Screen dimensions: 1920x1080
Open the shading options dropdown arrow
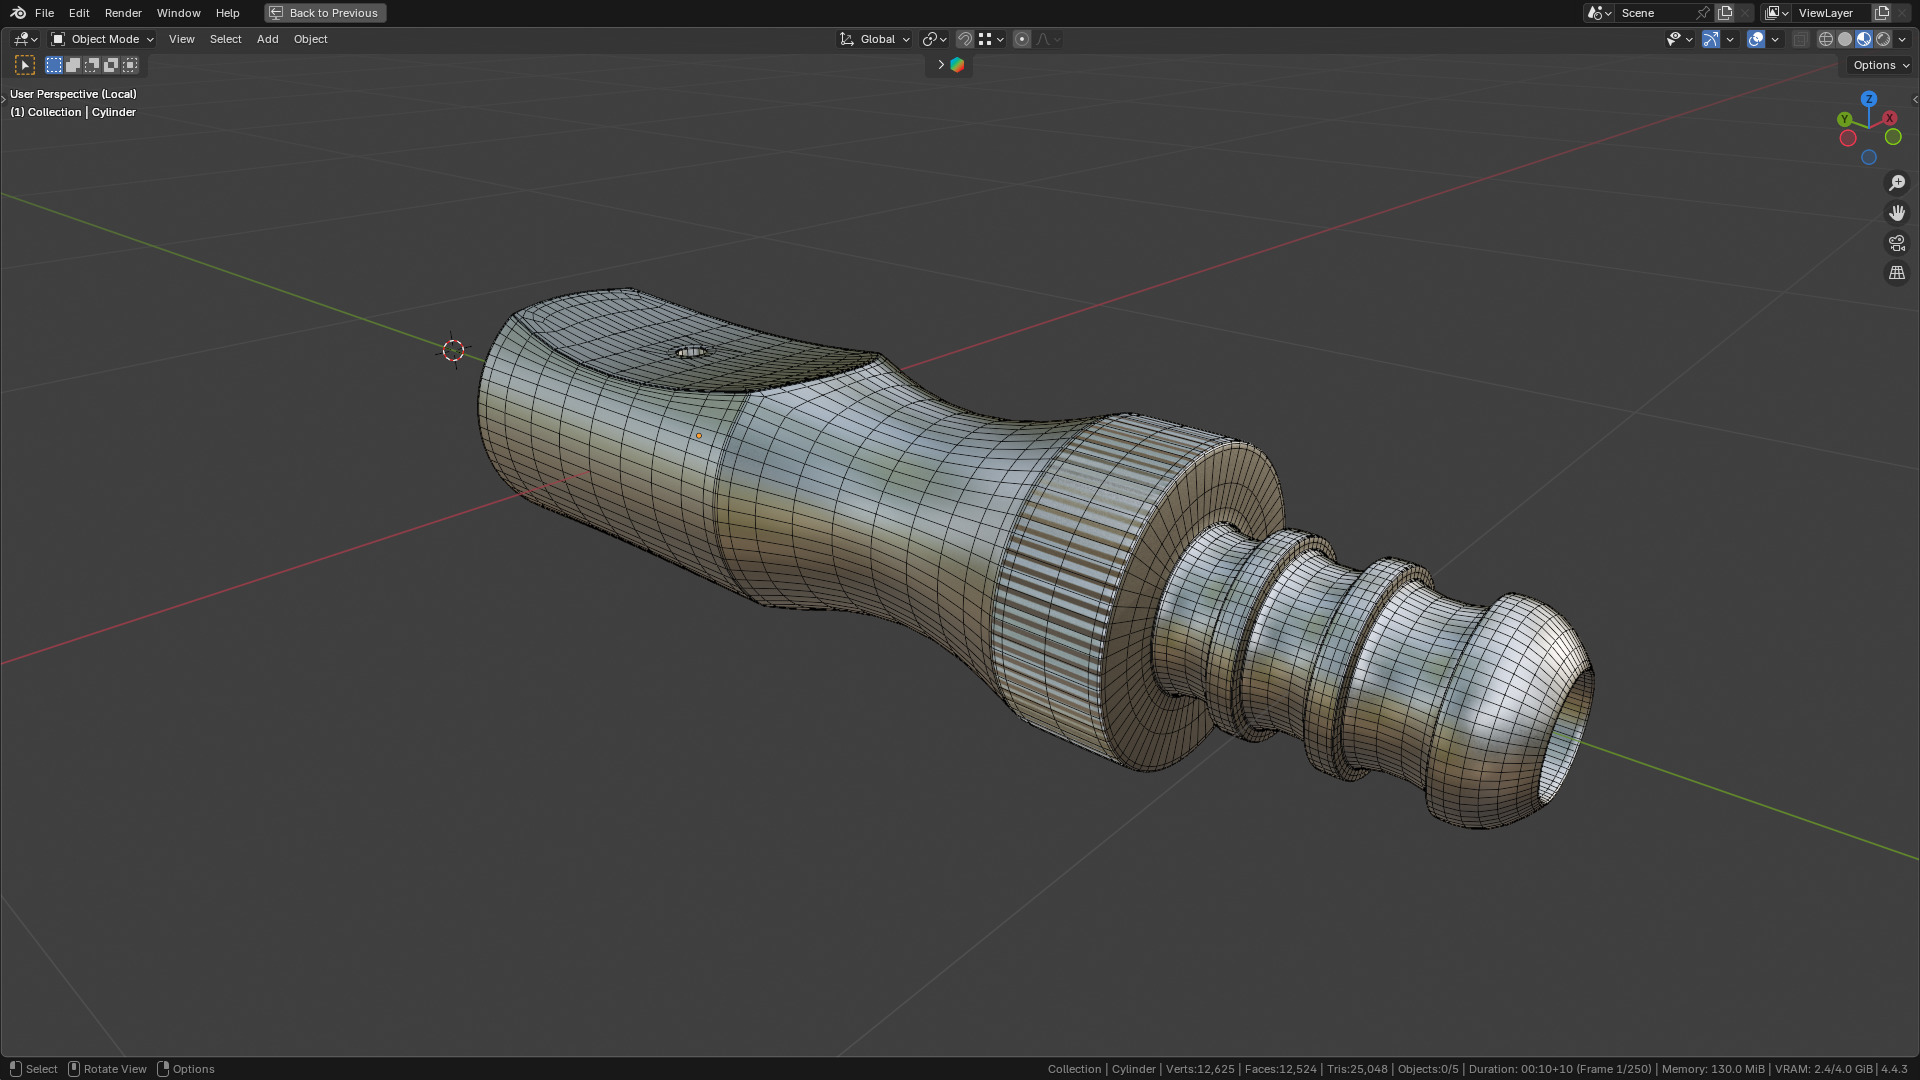1902,39
